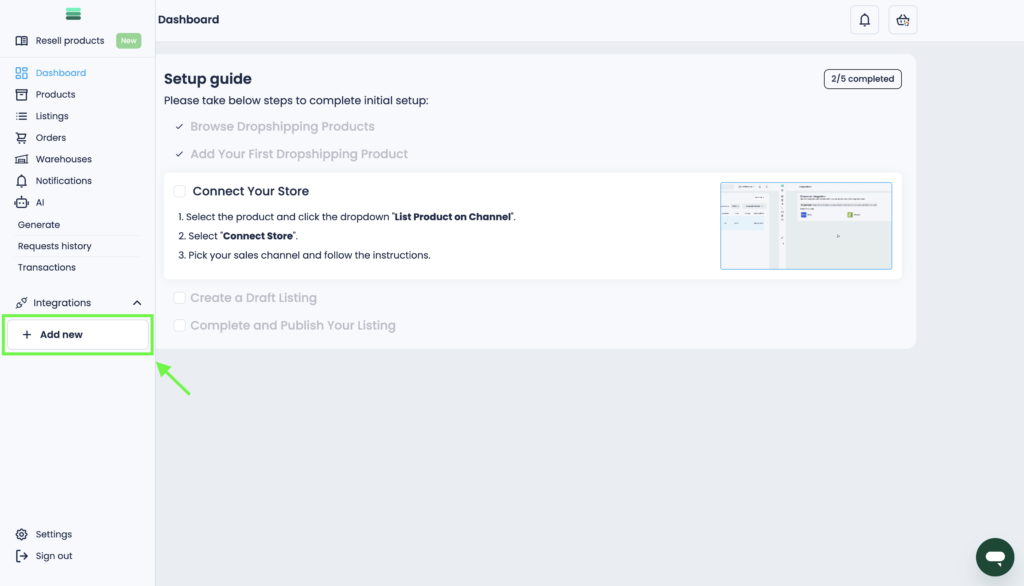Collapse the Integrations section chevron
Image resolution: width=1024 pixels, height=586 pixels.
pyautogui.click(x=137, y=303)
